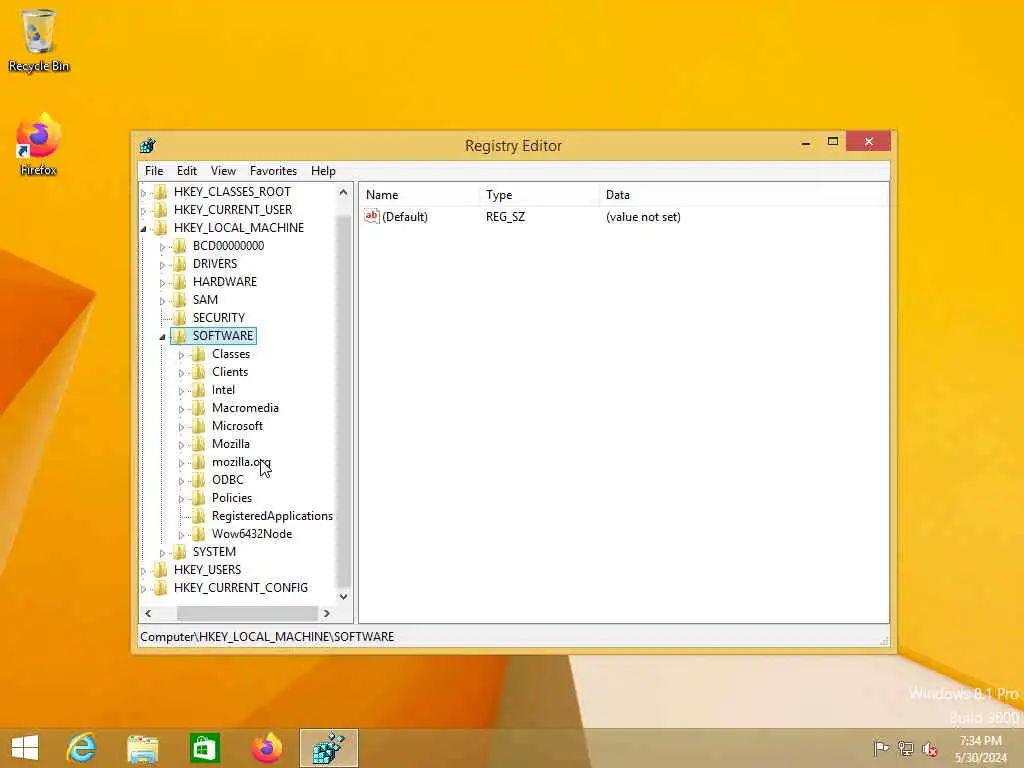Launch Firefox from the taskbar
Screen dimensions: 1024x768
[x=266, y=748]
